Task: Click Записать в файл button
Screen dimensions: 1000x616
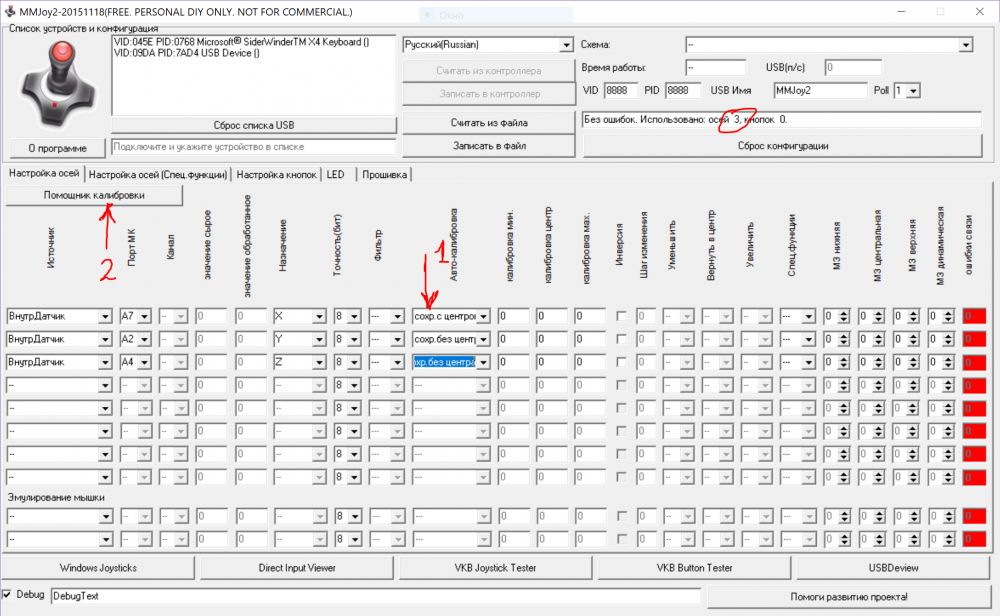Action: point(488,146)
